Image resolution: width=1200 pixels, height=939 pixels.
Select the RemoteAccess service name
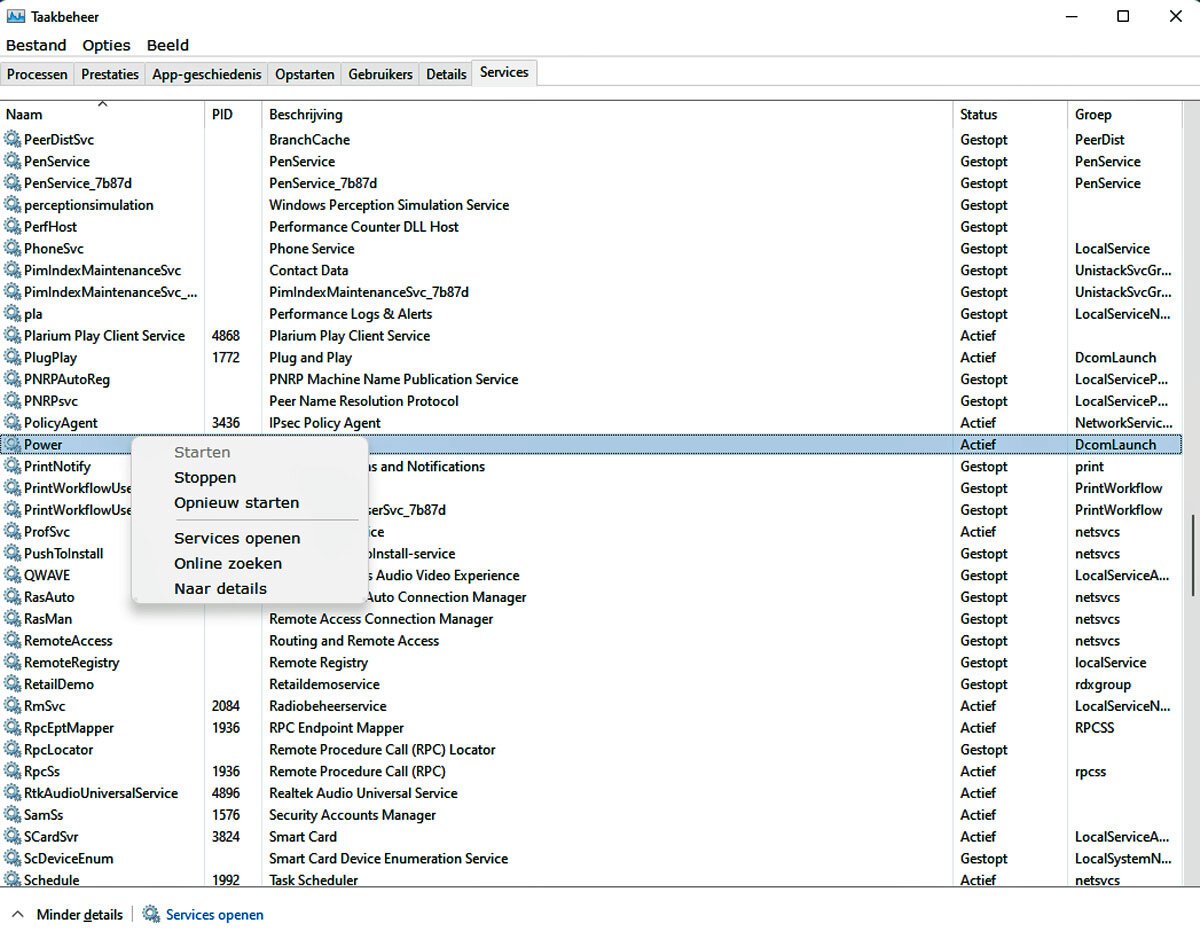click(68, 641)
